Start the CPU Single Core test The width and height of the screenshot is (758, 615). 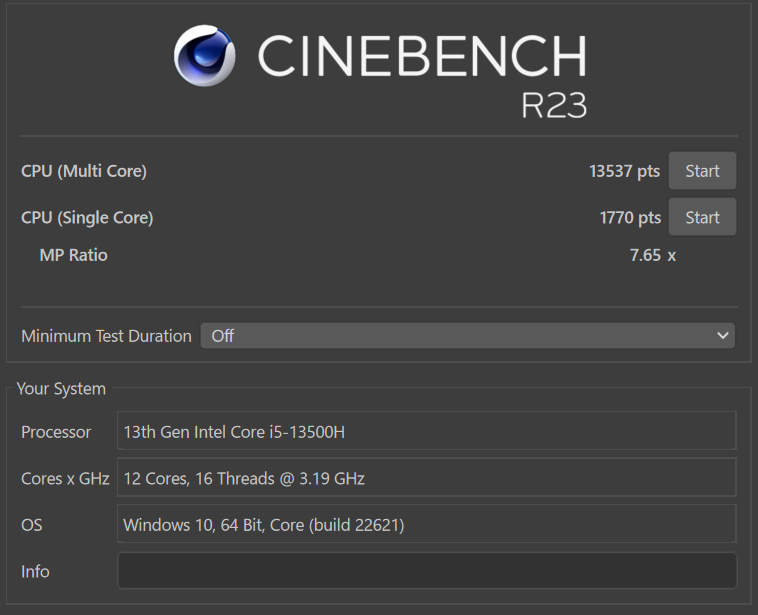pyautogui.click(x=702, y=217)
